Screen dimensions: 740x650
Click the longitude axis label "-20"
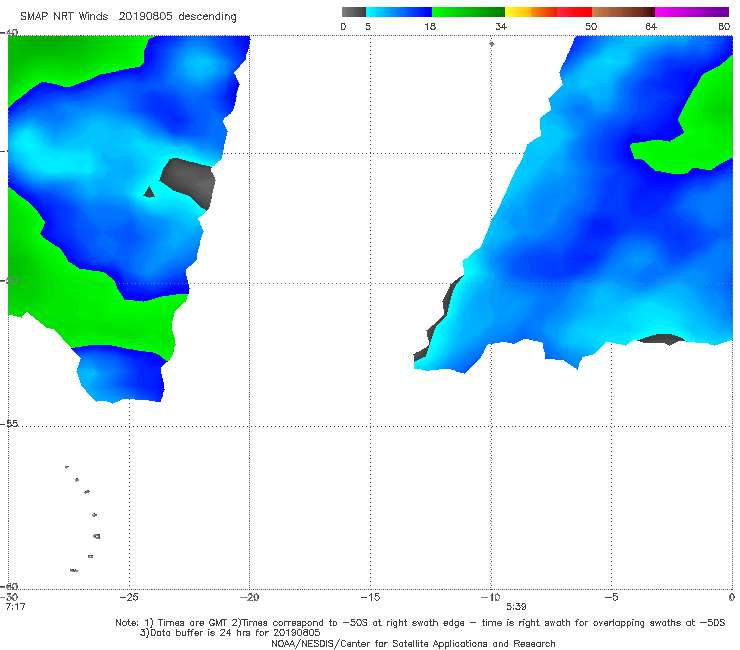tap(249, 597)
